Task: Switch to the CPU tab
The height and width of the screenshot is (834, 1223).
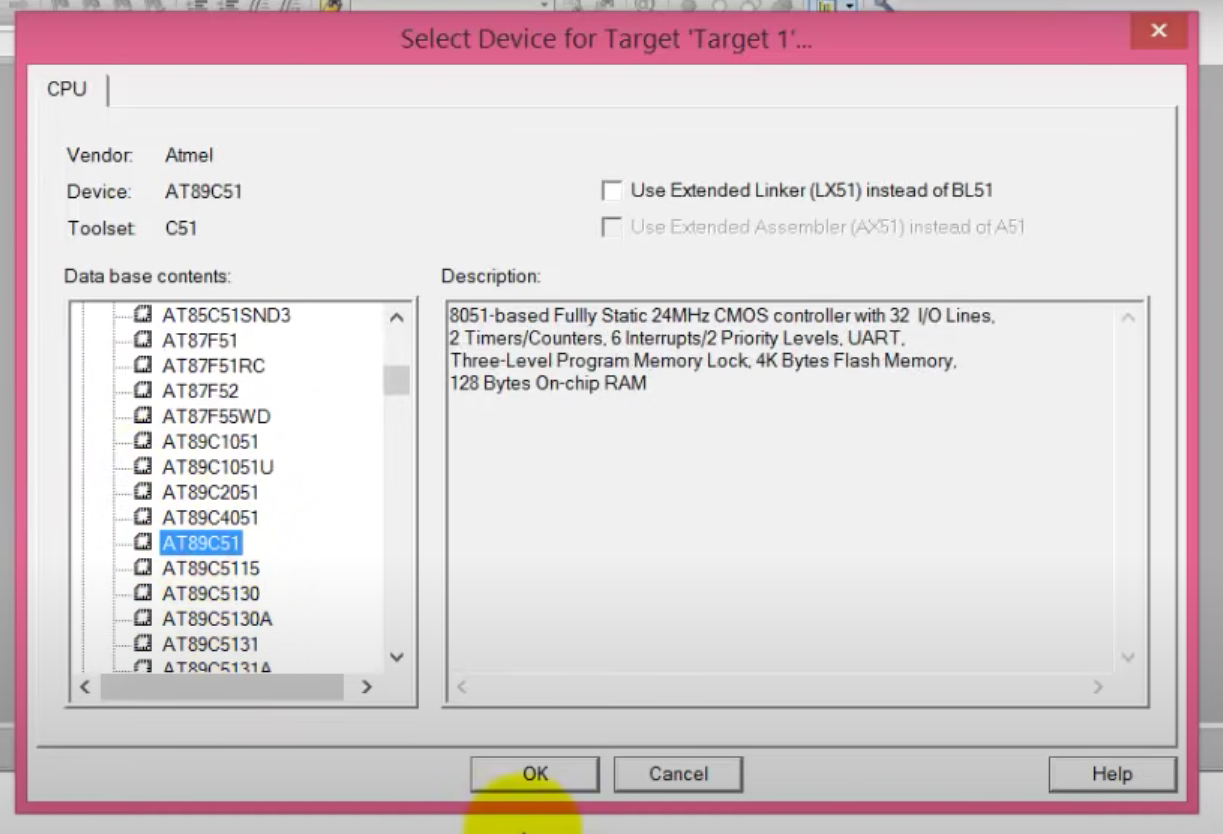Action: coord(67,89)
